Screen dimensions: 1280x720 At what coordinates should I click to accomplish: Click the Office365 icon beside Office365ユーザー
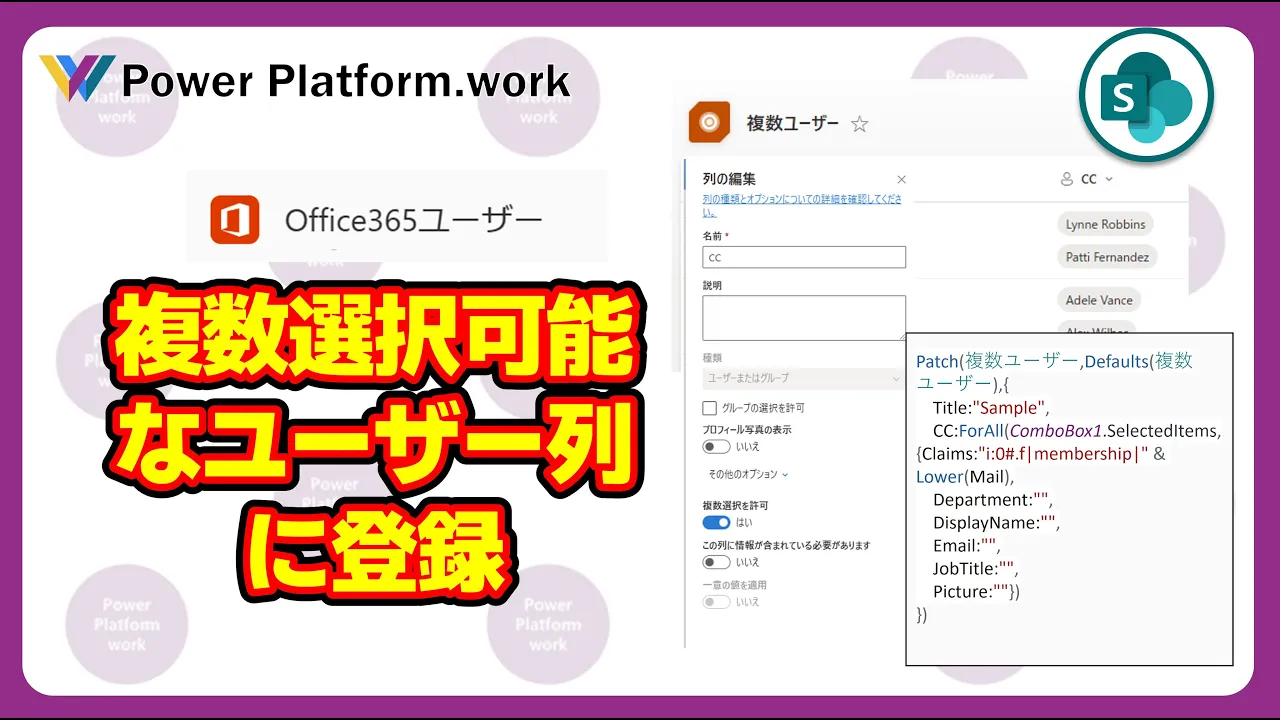point(235,220)
